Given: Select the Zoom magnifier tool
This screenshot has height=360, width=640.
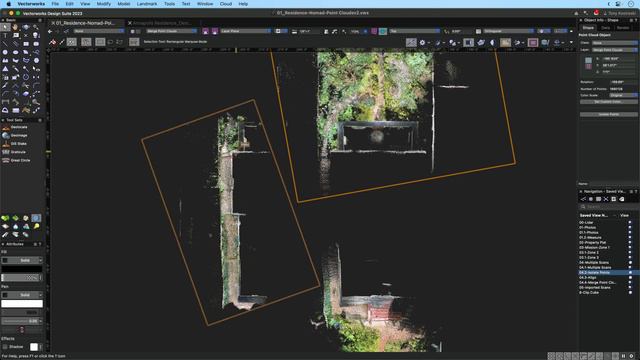Looking at the screenshot, I should (36, 27).
